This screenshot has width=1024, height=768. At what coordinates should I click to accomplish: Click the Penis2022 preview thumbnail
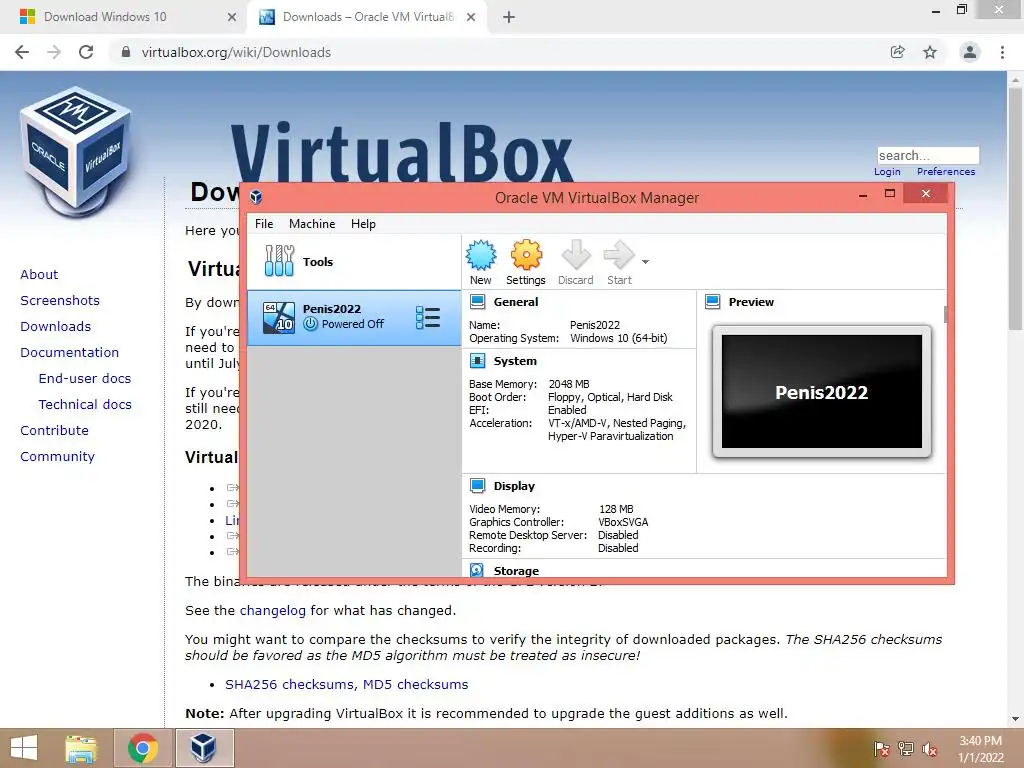pyautogui.click(x=822, y=392)
